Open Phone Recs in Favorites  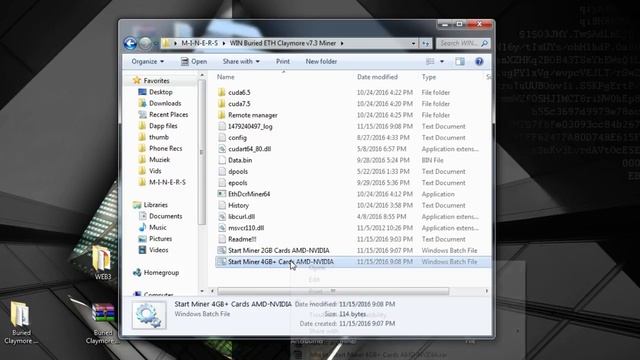pyautogui.click(x=165, y=149)
